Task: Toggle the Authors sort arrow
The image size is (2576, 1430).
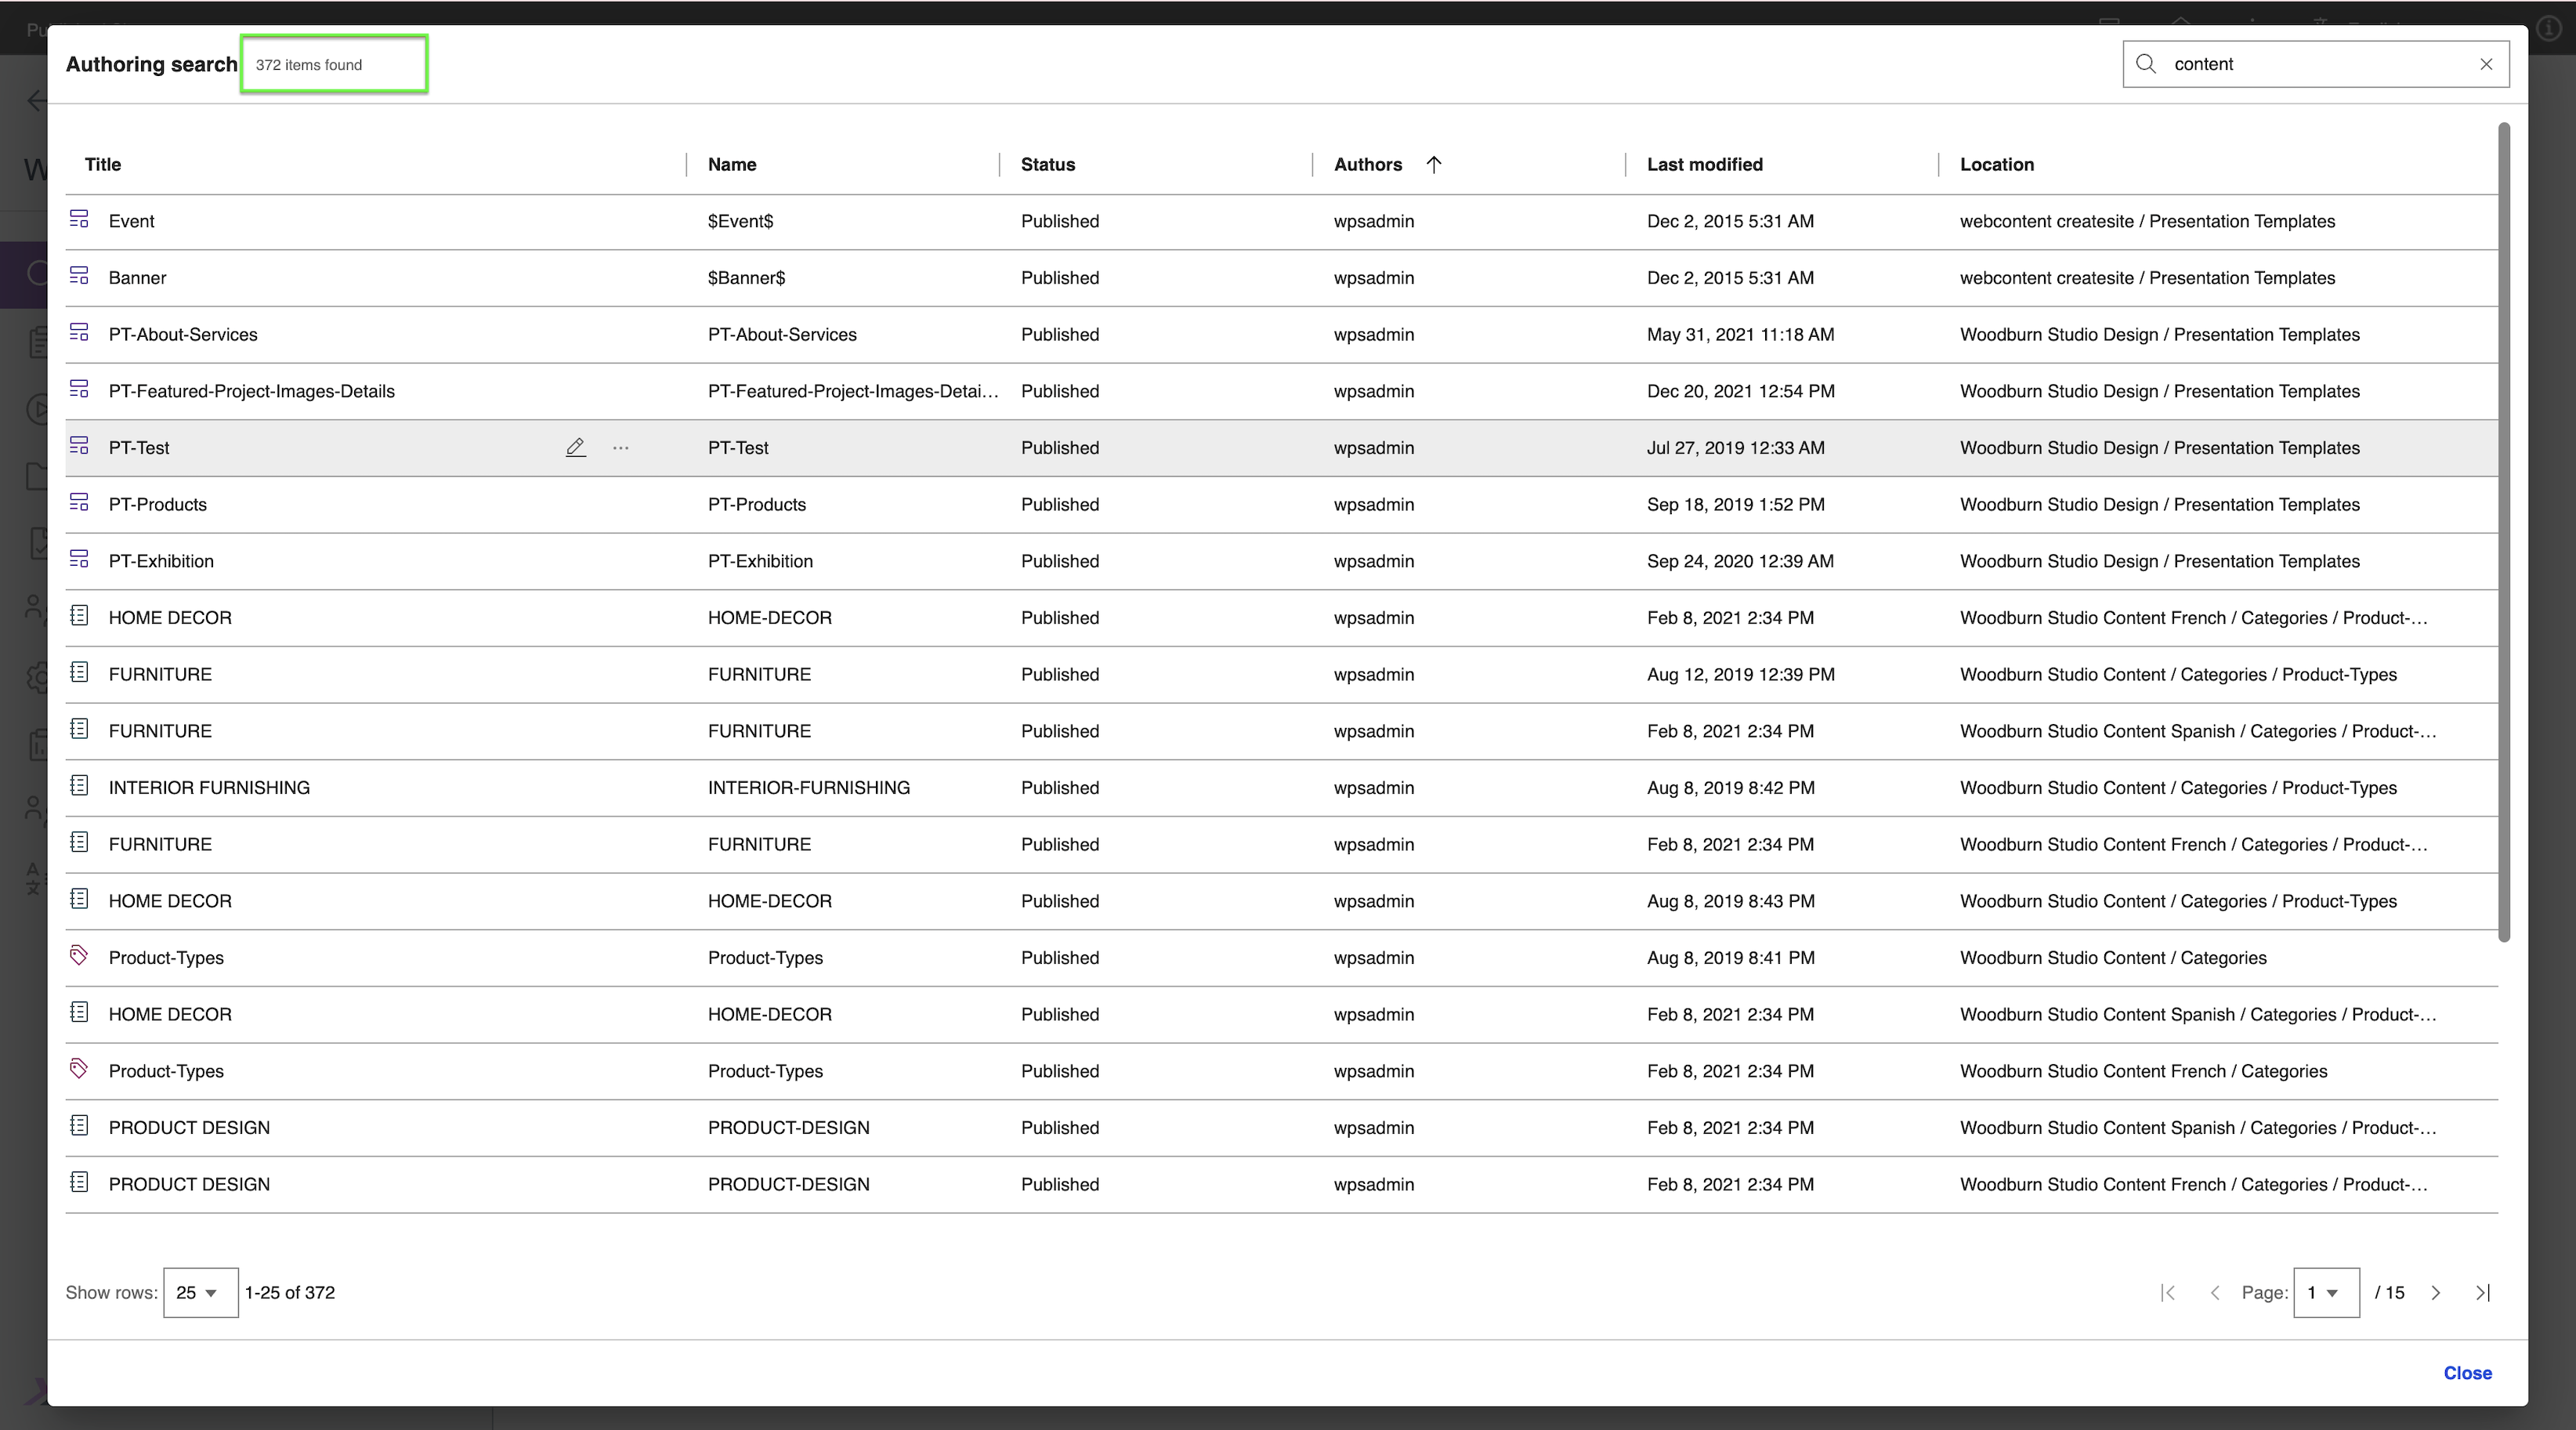Action: [1433, 165]
